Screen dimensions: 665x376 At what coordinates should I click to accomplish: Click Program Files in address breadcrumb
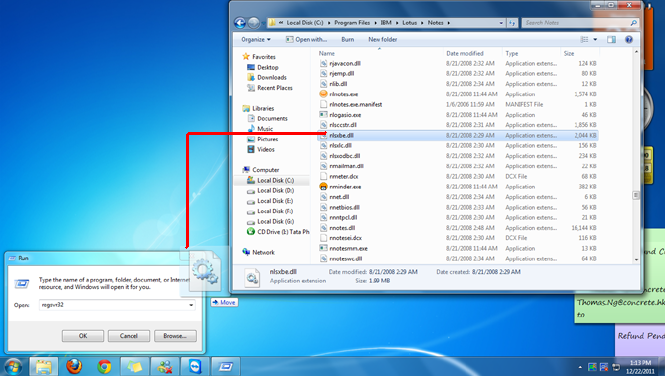click(x=352, y=23)
